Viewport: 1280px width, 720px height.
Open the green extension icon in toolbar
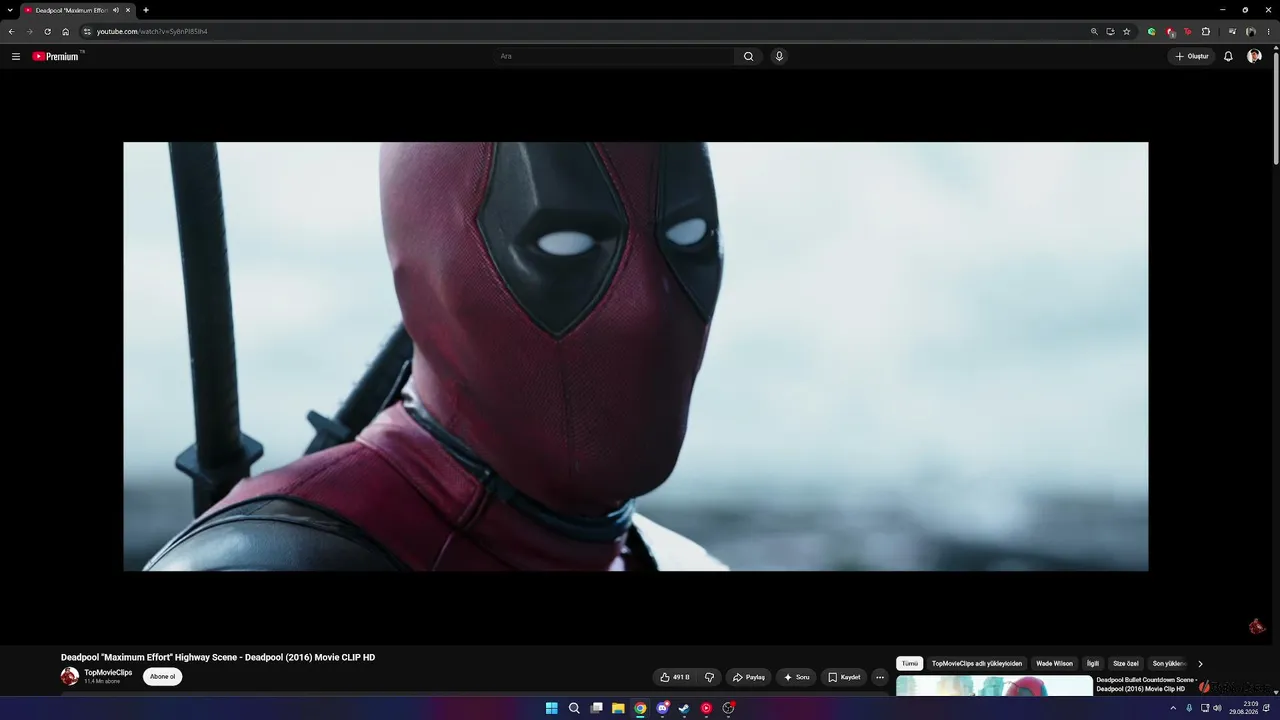1151,31
